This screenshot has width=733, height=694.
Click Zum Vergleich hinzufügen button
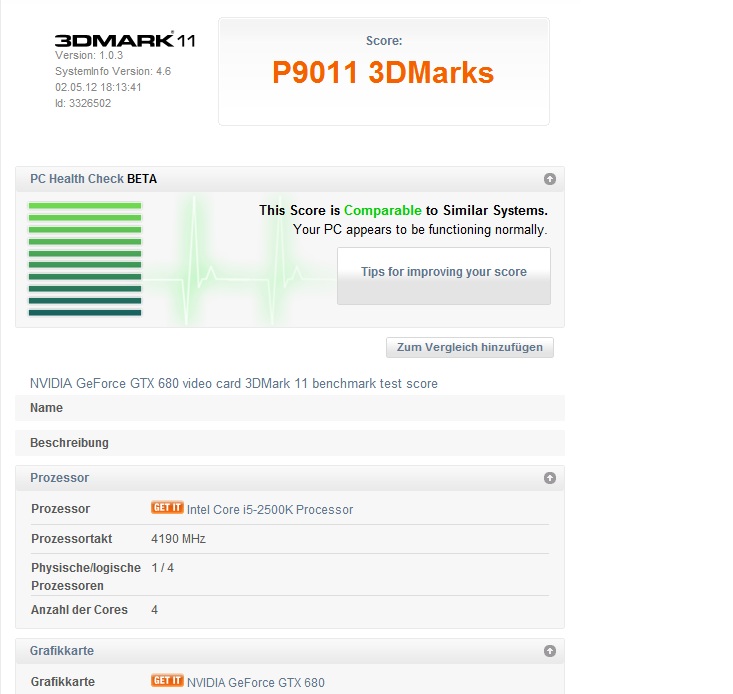tap(470, 347)
